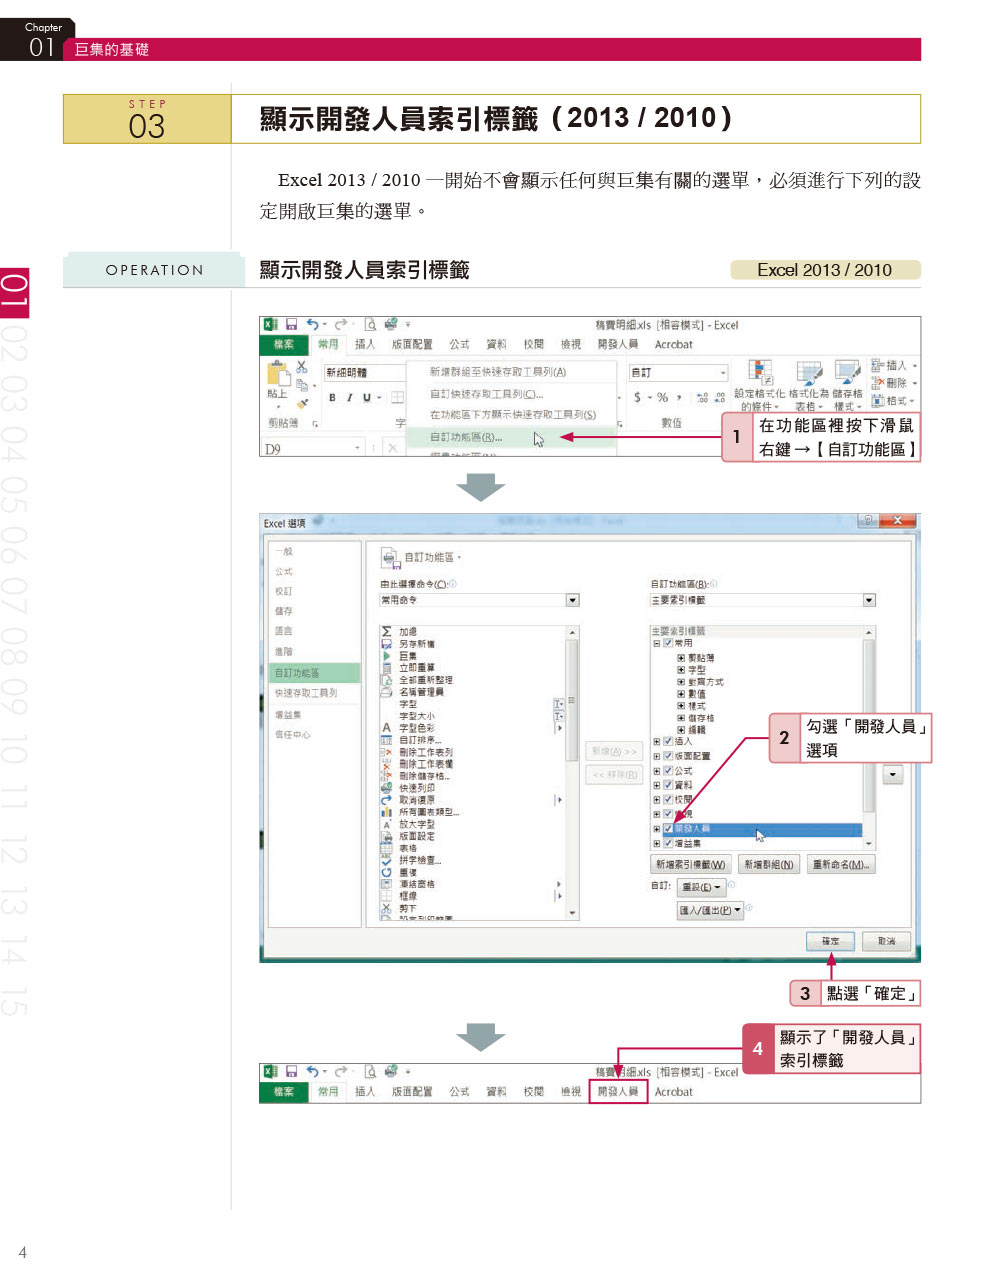
Task: Toggle Italic (I) formatting
Action: coord(349,398)
